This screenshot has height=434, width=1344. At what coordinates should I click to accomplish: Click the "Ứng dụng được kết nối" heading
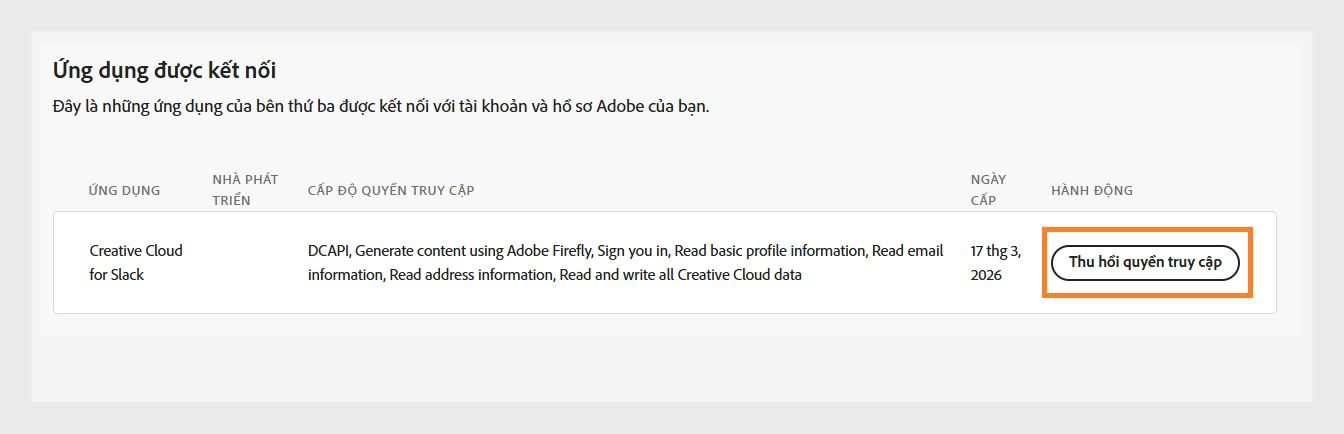click(x=164, y=70)
